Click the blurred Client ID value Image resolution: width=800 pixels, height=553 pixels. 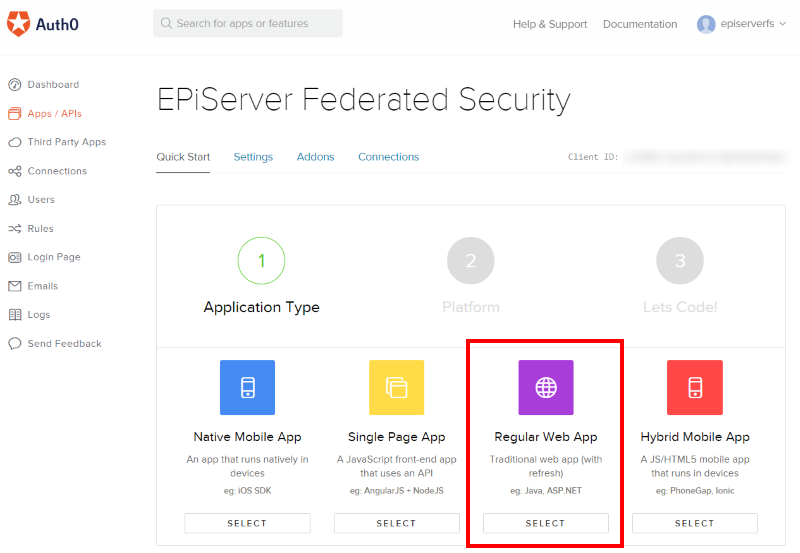704,157
